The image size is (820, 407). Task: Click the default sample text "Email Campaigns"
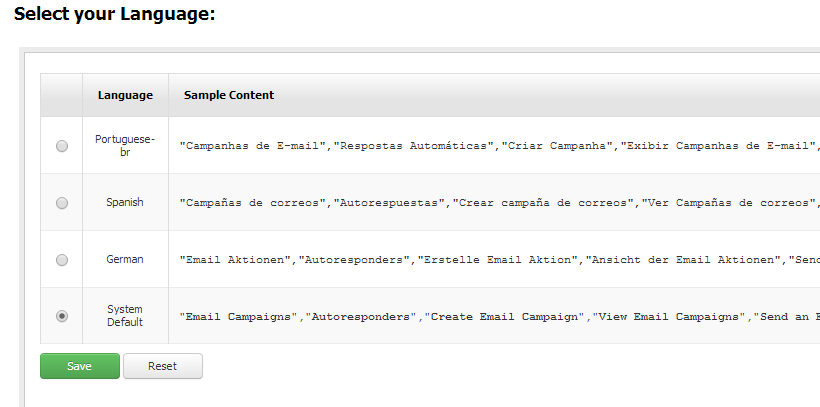click(x=238, y=316)
